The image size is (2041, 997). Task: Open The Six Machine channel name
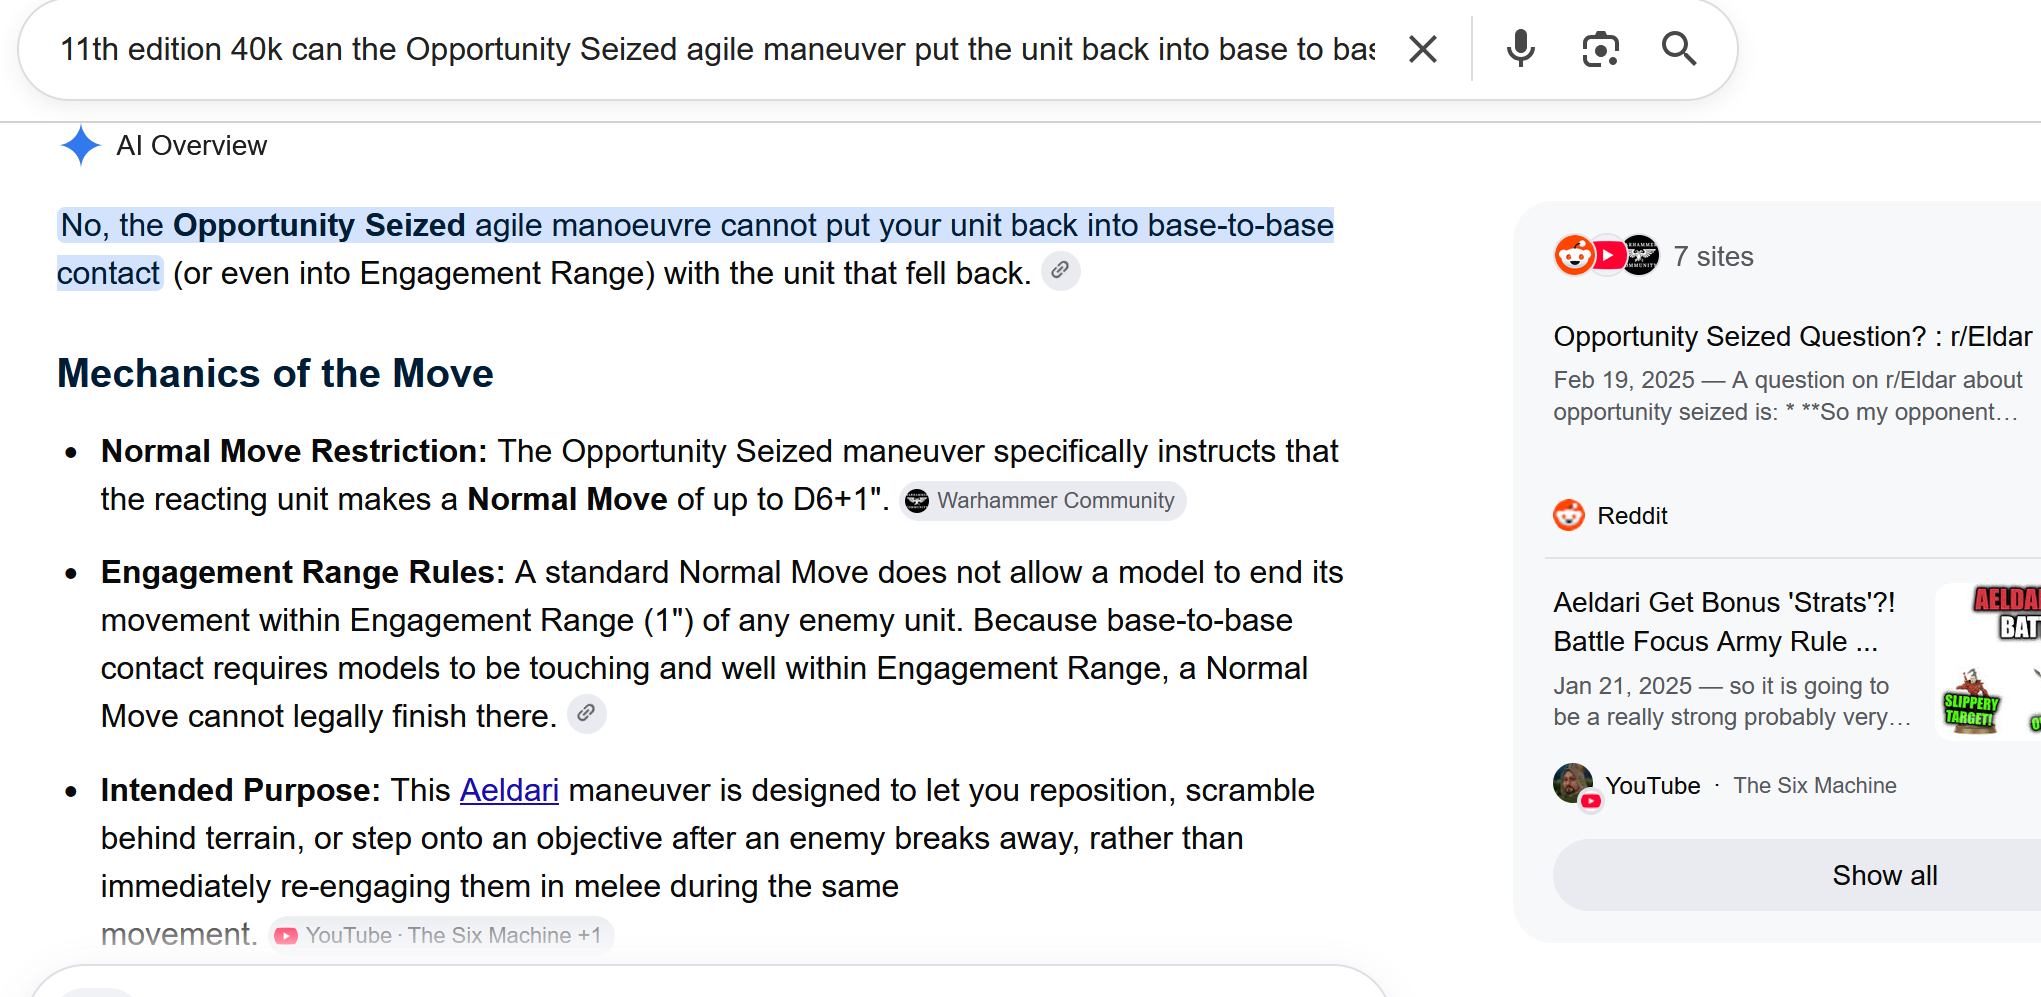click(1814, 786)
